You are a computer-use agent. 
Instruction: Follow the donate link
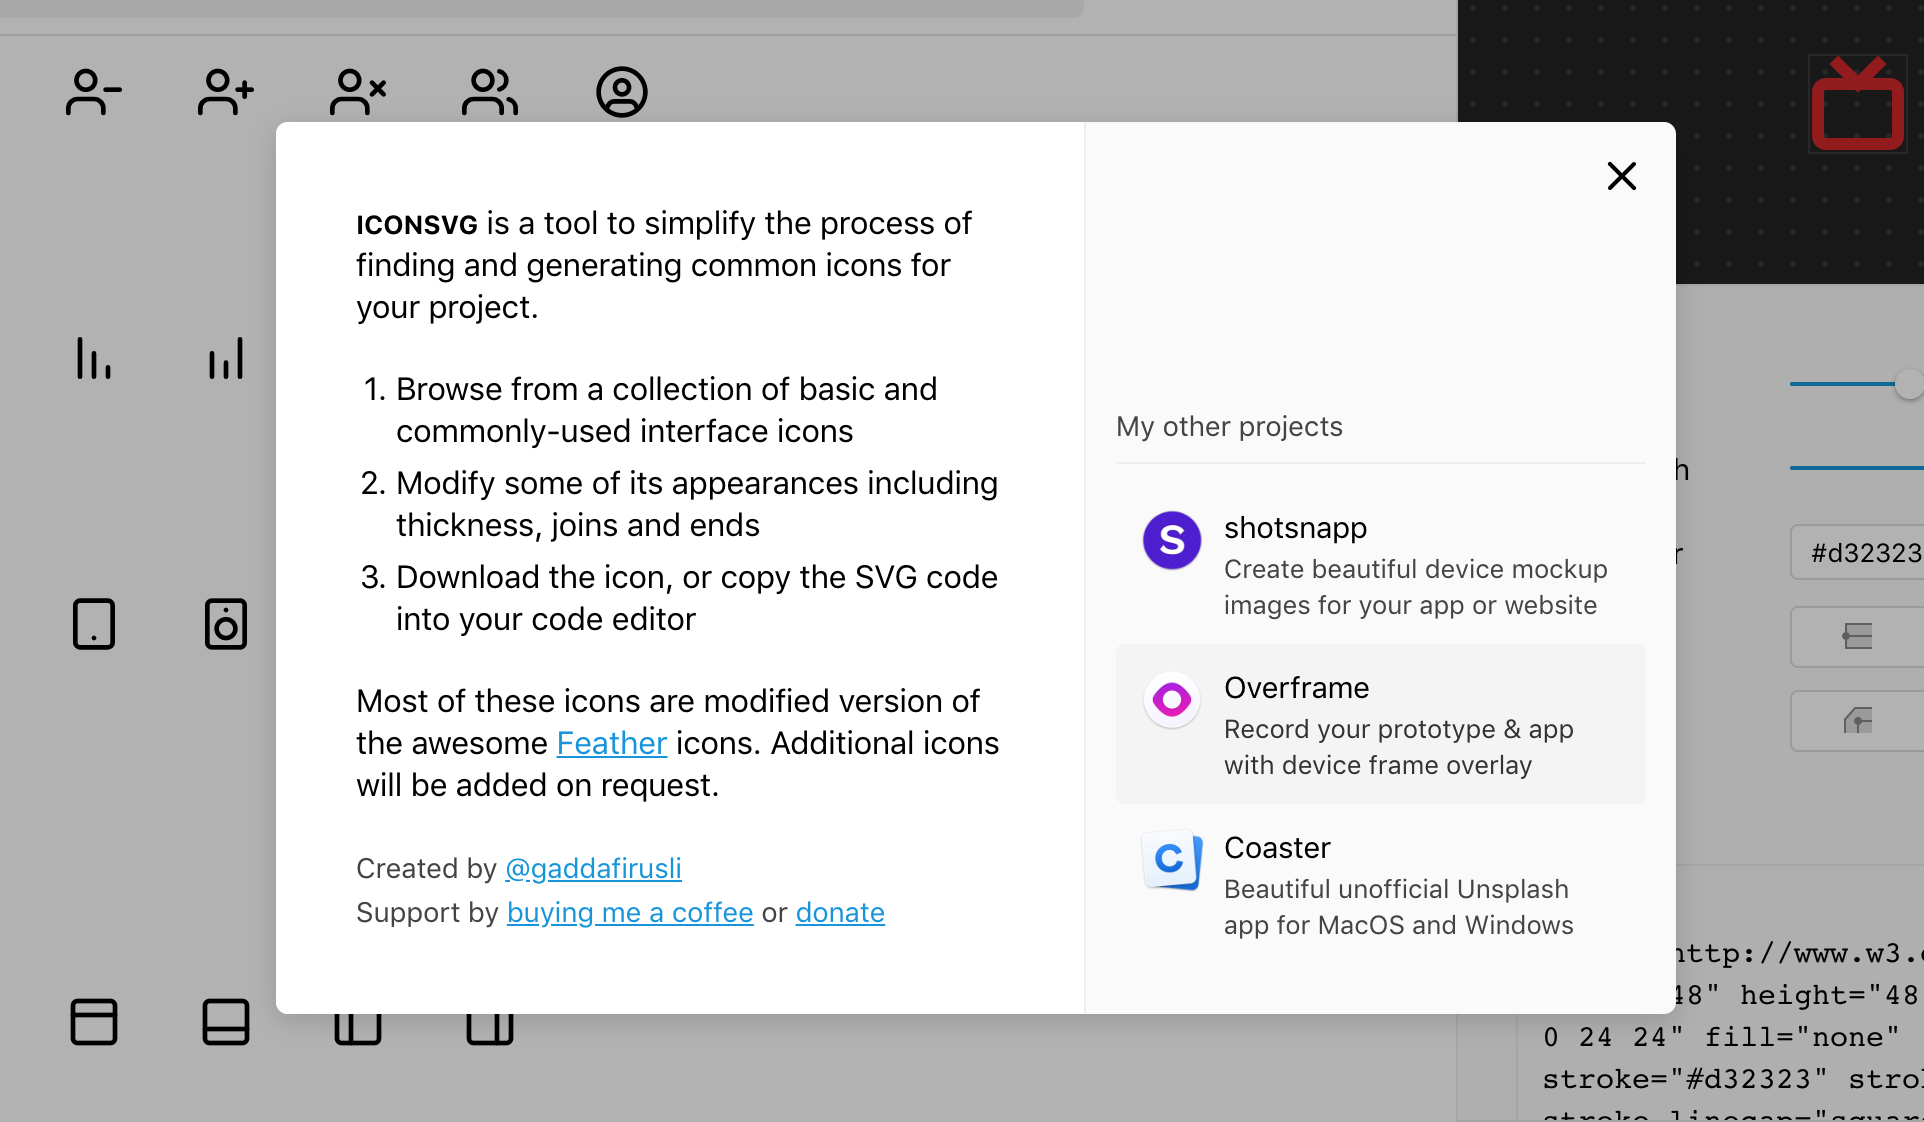point(840,912)
